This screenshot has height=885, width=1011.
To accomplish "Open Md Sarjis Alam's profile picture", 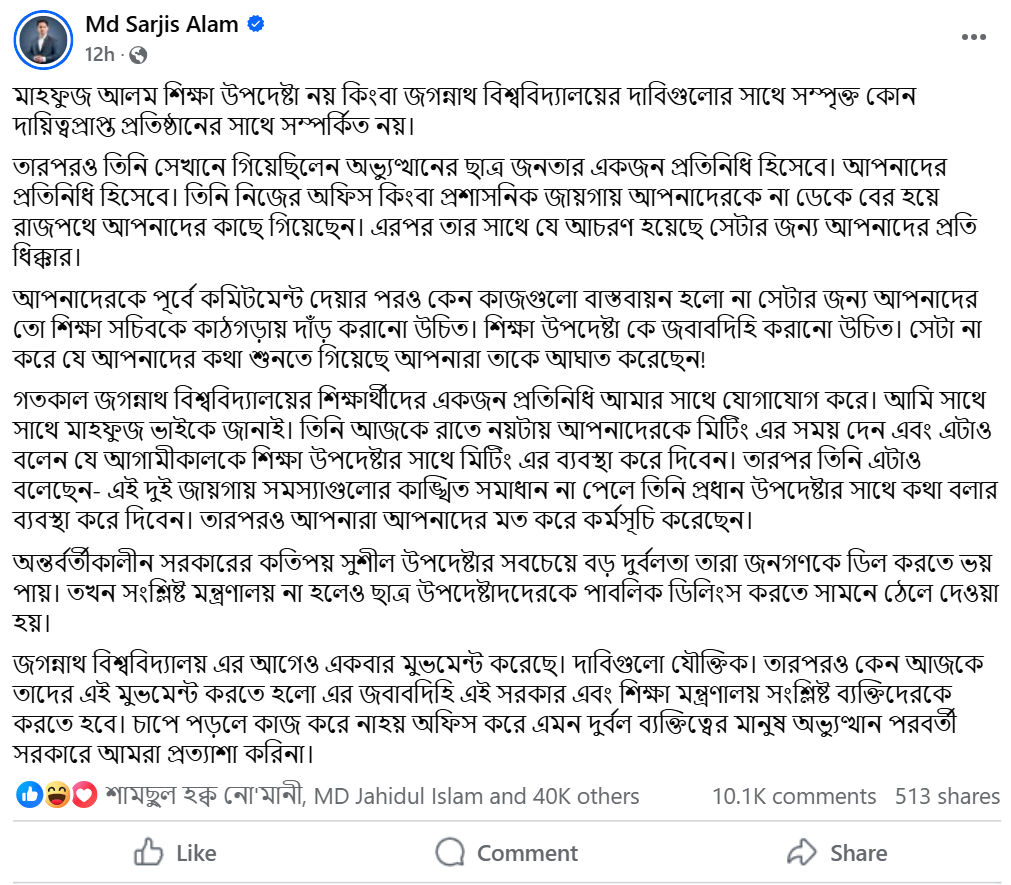I will pos(42,40).
